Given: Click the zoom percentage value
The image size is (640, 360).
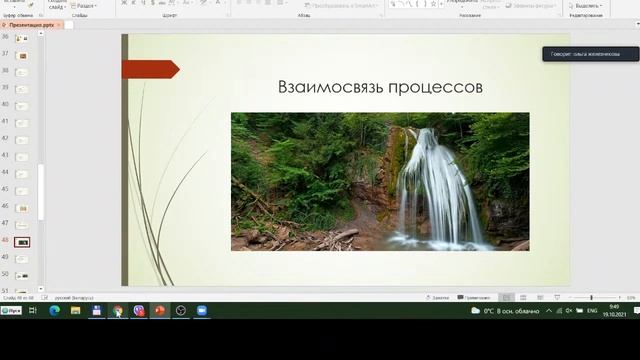Looking at the screenshot, I should click(x=631, y=298).
